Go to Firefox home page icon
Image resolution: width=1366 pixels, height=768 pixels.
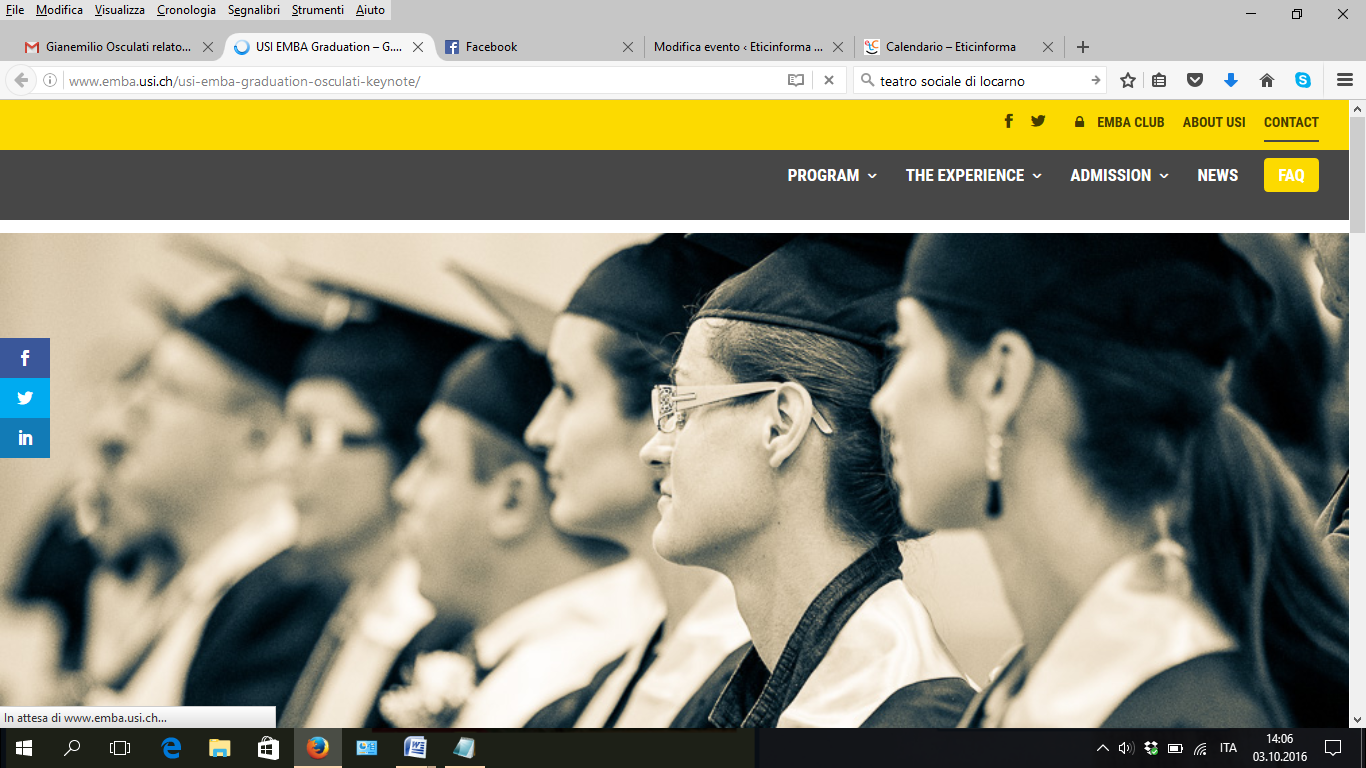(x=1267, y=81)
